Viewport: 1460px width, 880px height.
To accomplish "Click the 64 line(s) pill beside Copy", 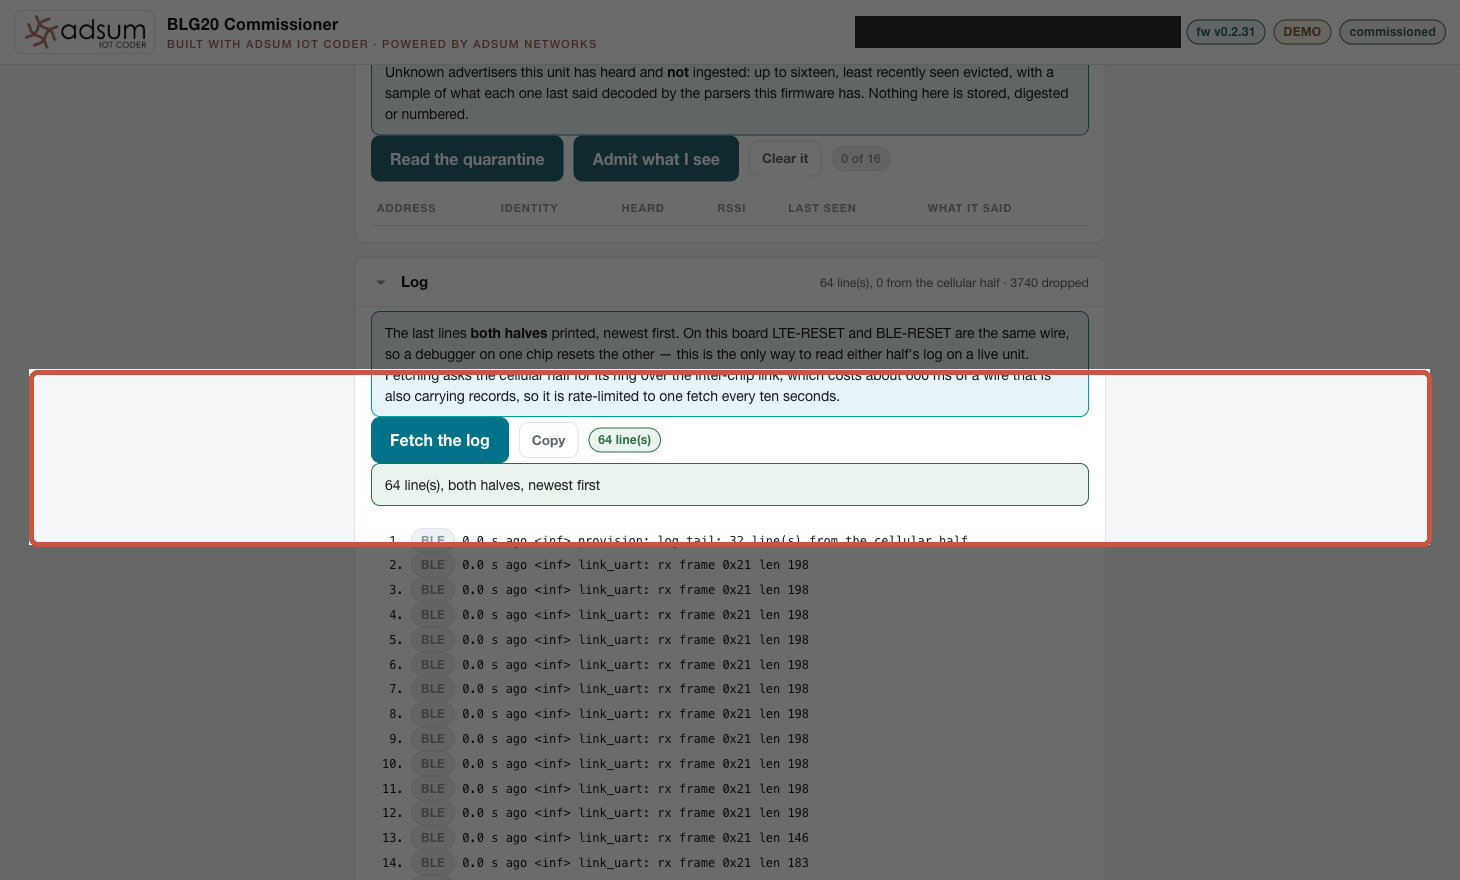I will [624, 440].
